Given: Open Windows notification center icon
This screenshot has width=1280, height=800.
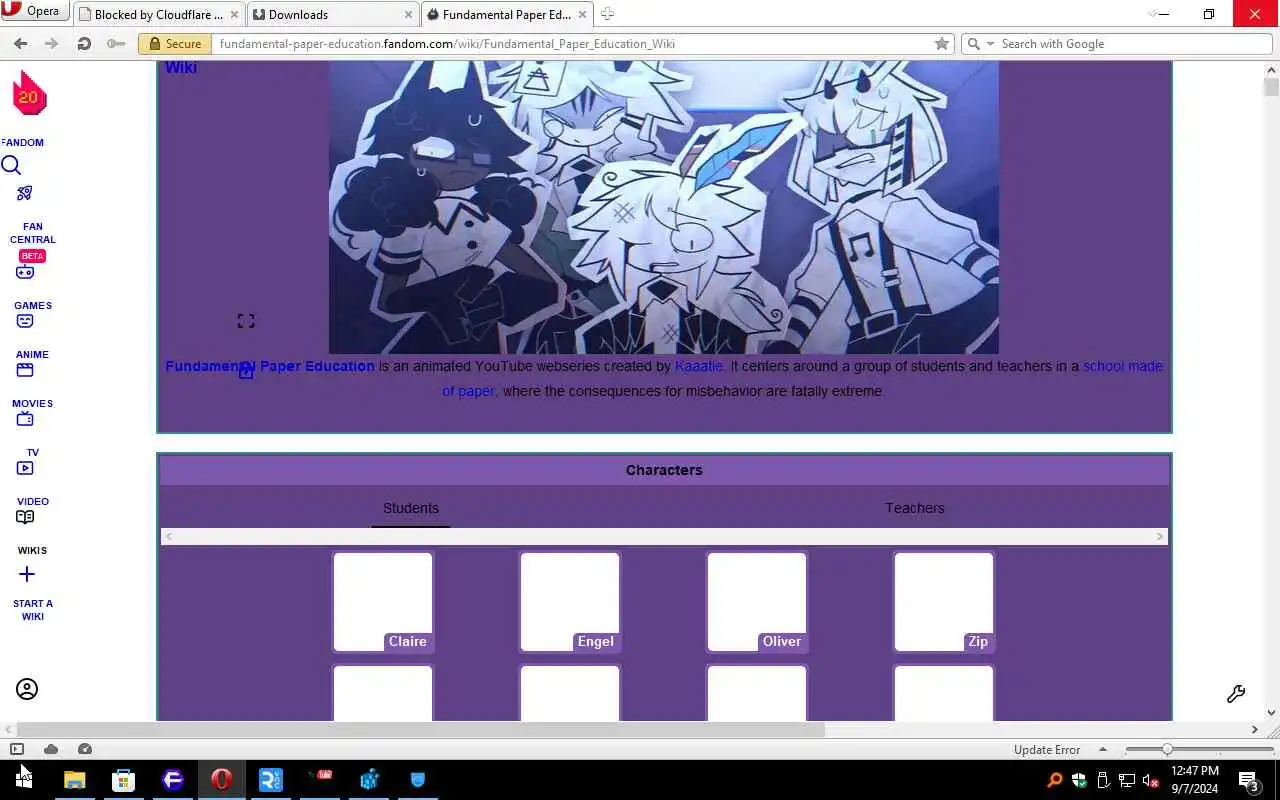Looking at the screenshot, I should (x=1248, y=780).
